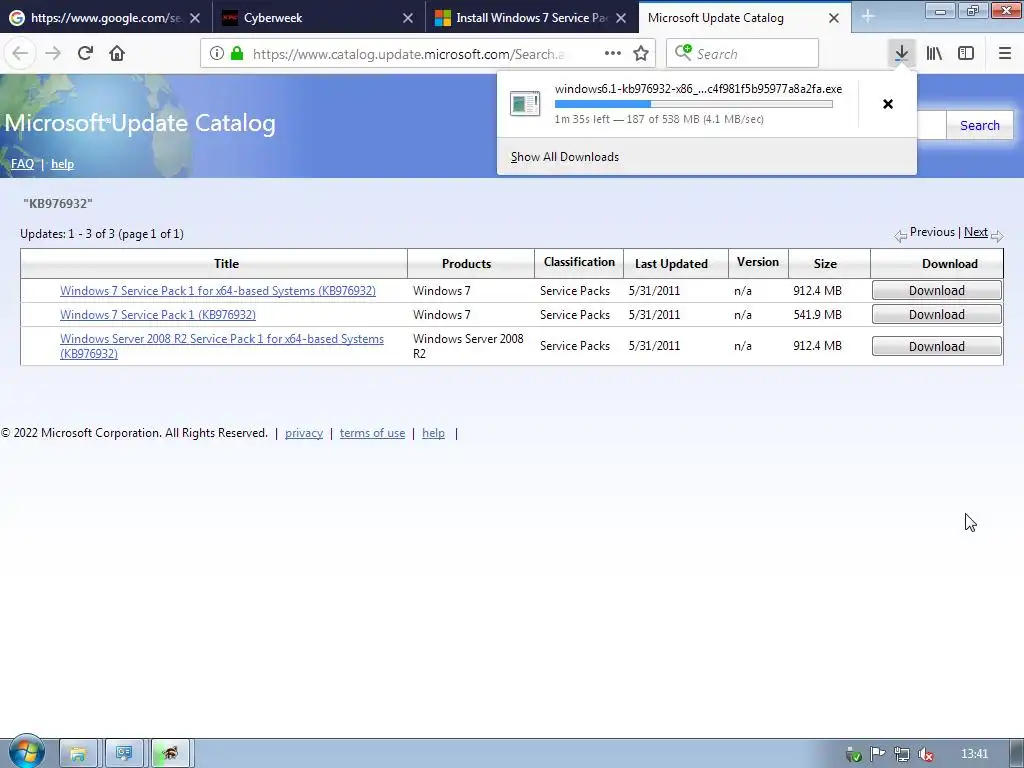Close the Microsoft Update Catalog tab
The image size is (1024, 768).
click(x=834, y=18)
